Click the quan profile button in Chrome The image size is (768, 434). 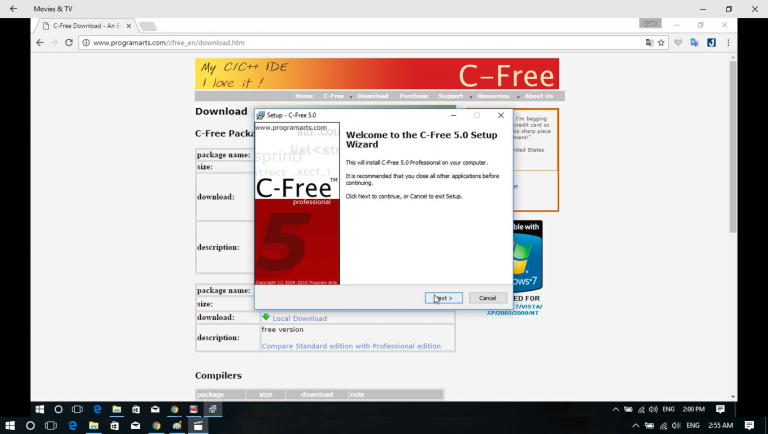pos(650,23)
